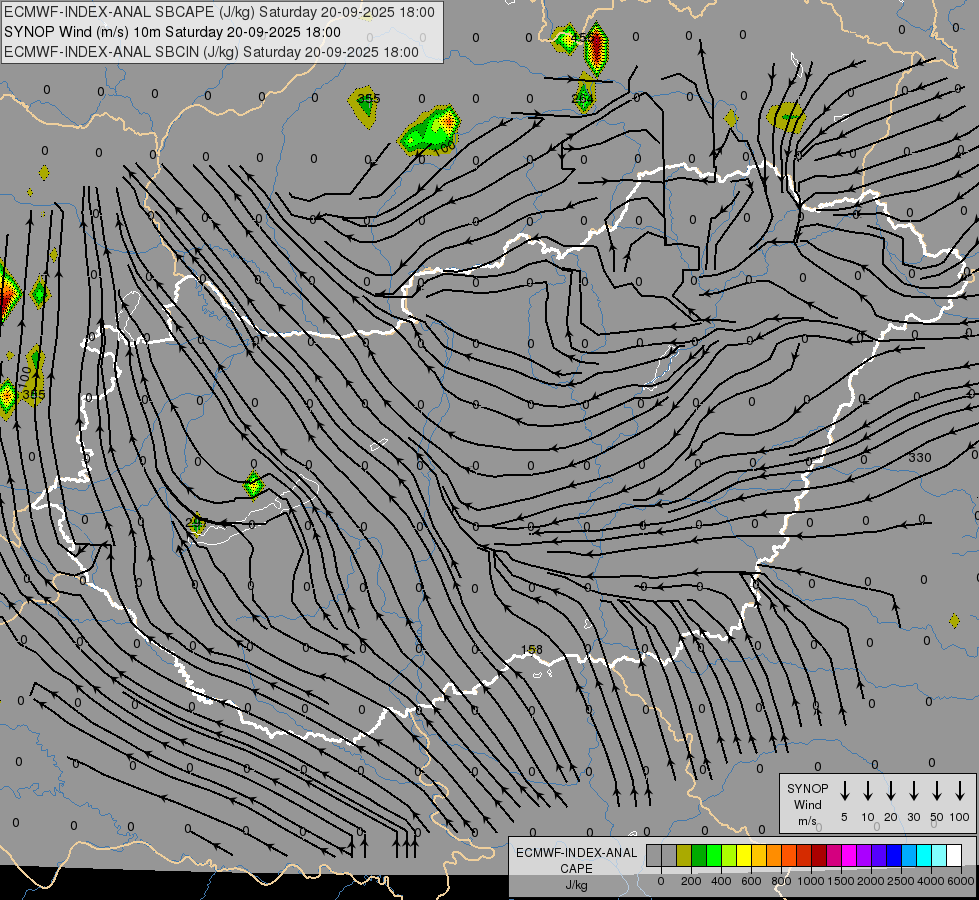This screenshot has height=900, width=979.
Task: Click the SYNOP Wind m/s legend label
Action: pyautogui.click(x=807, y=804)
